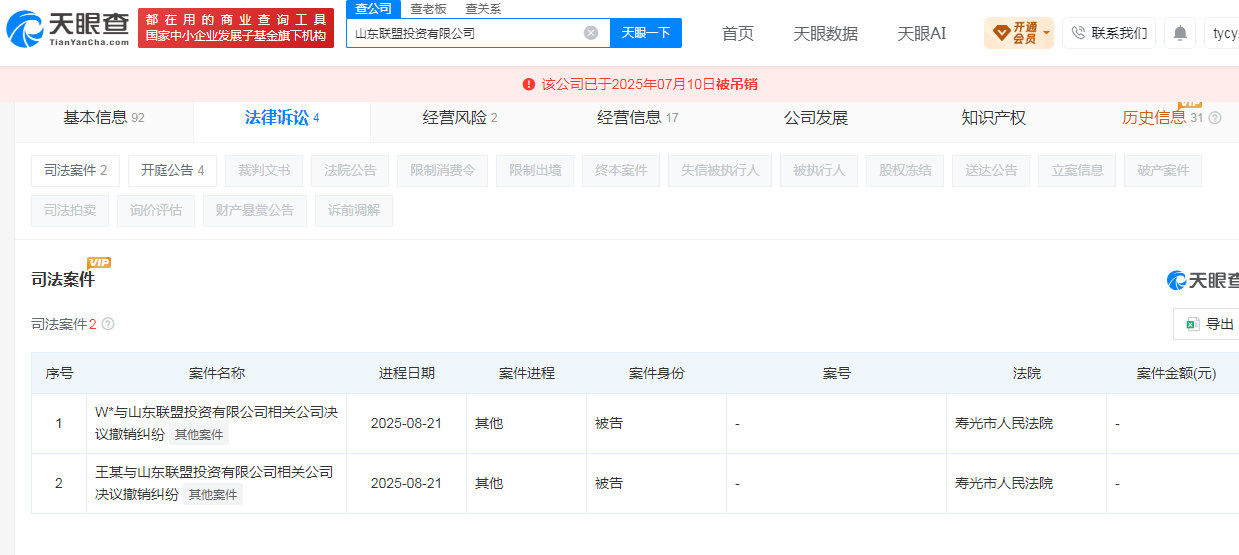
Task: Go to 首页 in top navigation
Action: 738,33
